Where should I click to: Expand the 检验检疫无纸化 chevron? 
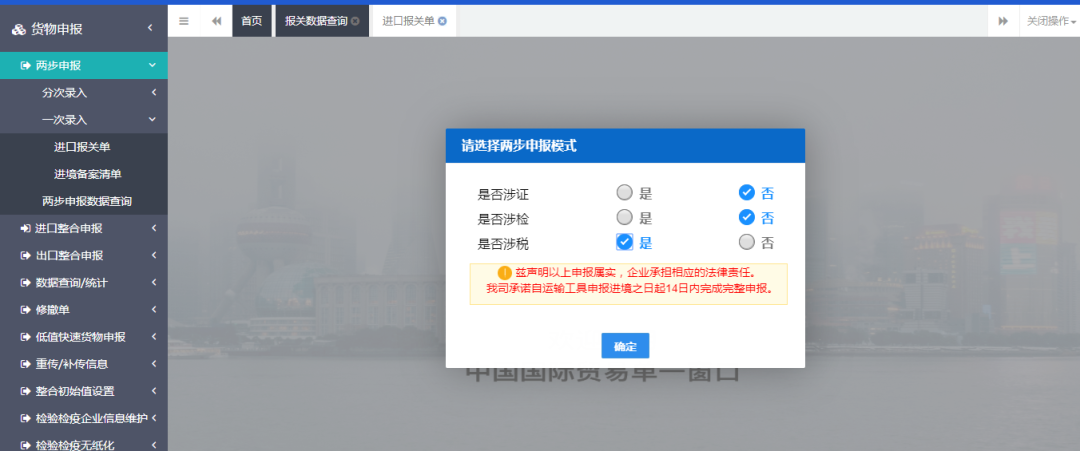(154, 445)
